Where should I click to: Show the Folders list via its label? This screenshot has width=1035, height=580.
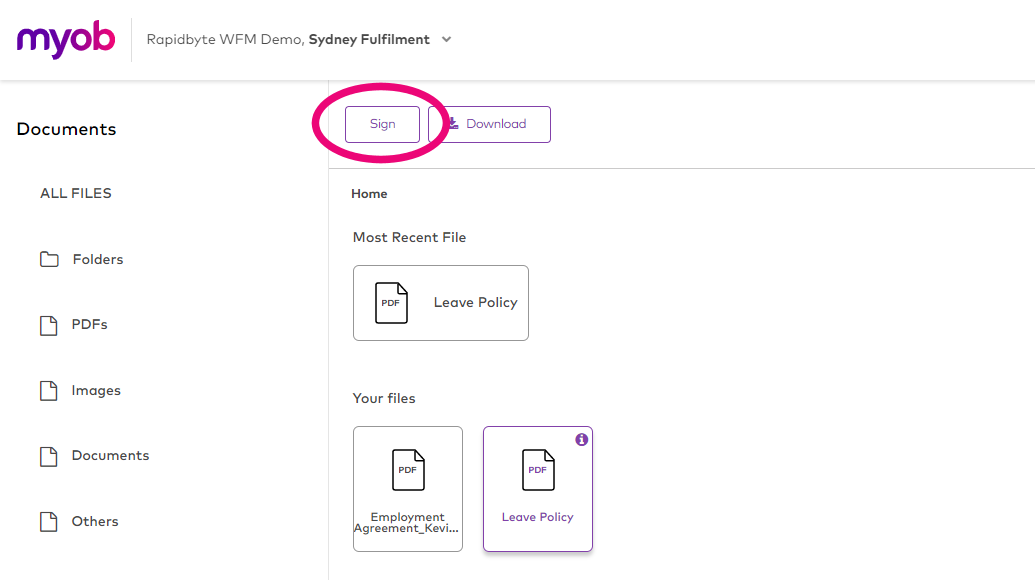pyautogui.click(x=98, y=259)
